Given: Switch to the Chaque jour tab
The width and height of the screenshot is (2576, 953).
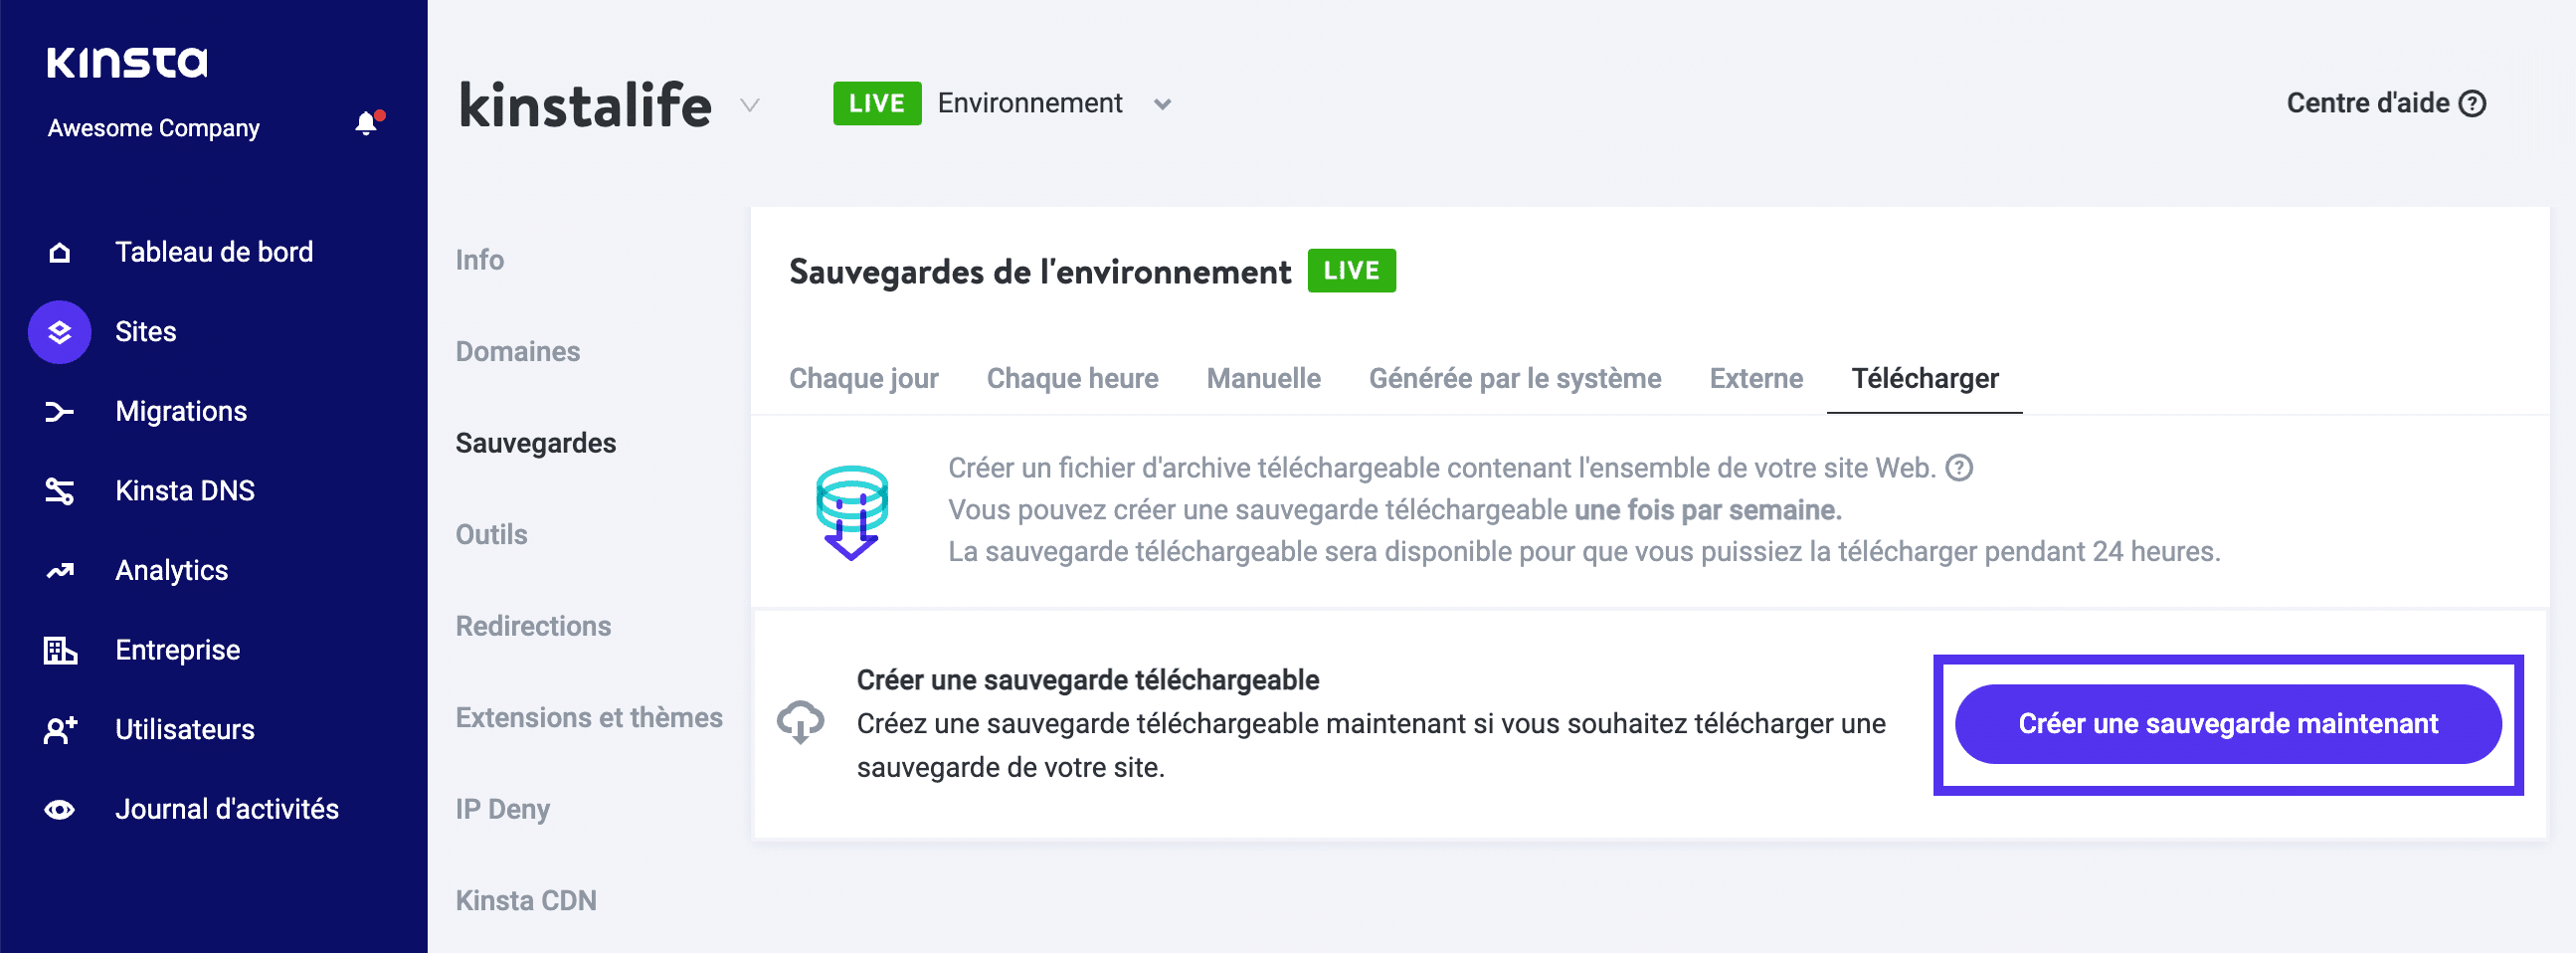Looking at the screenshot, I should [x=863, y=378].
